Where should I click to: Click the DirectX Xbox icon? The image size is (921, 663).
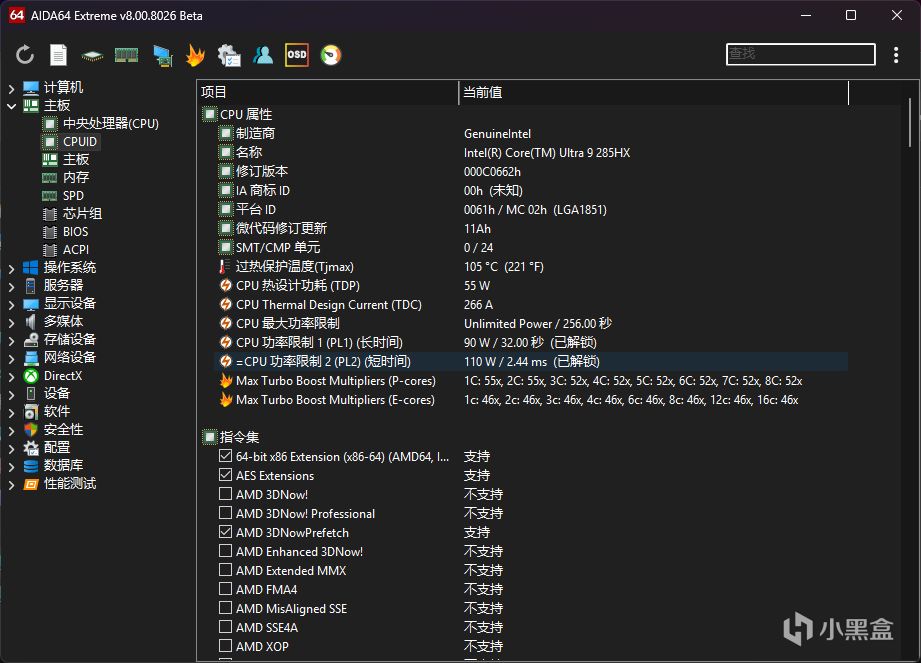(31, 376)
